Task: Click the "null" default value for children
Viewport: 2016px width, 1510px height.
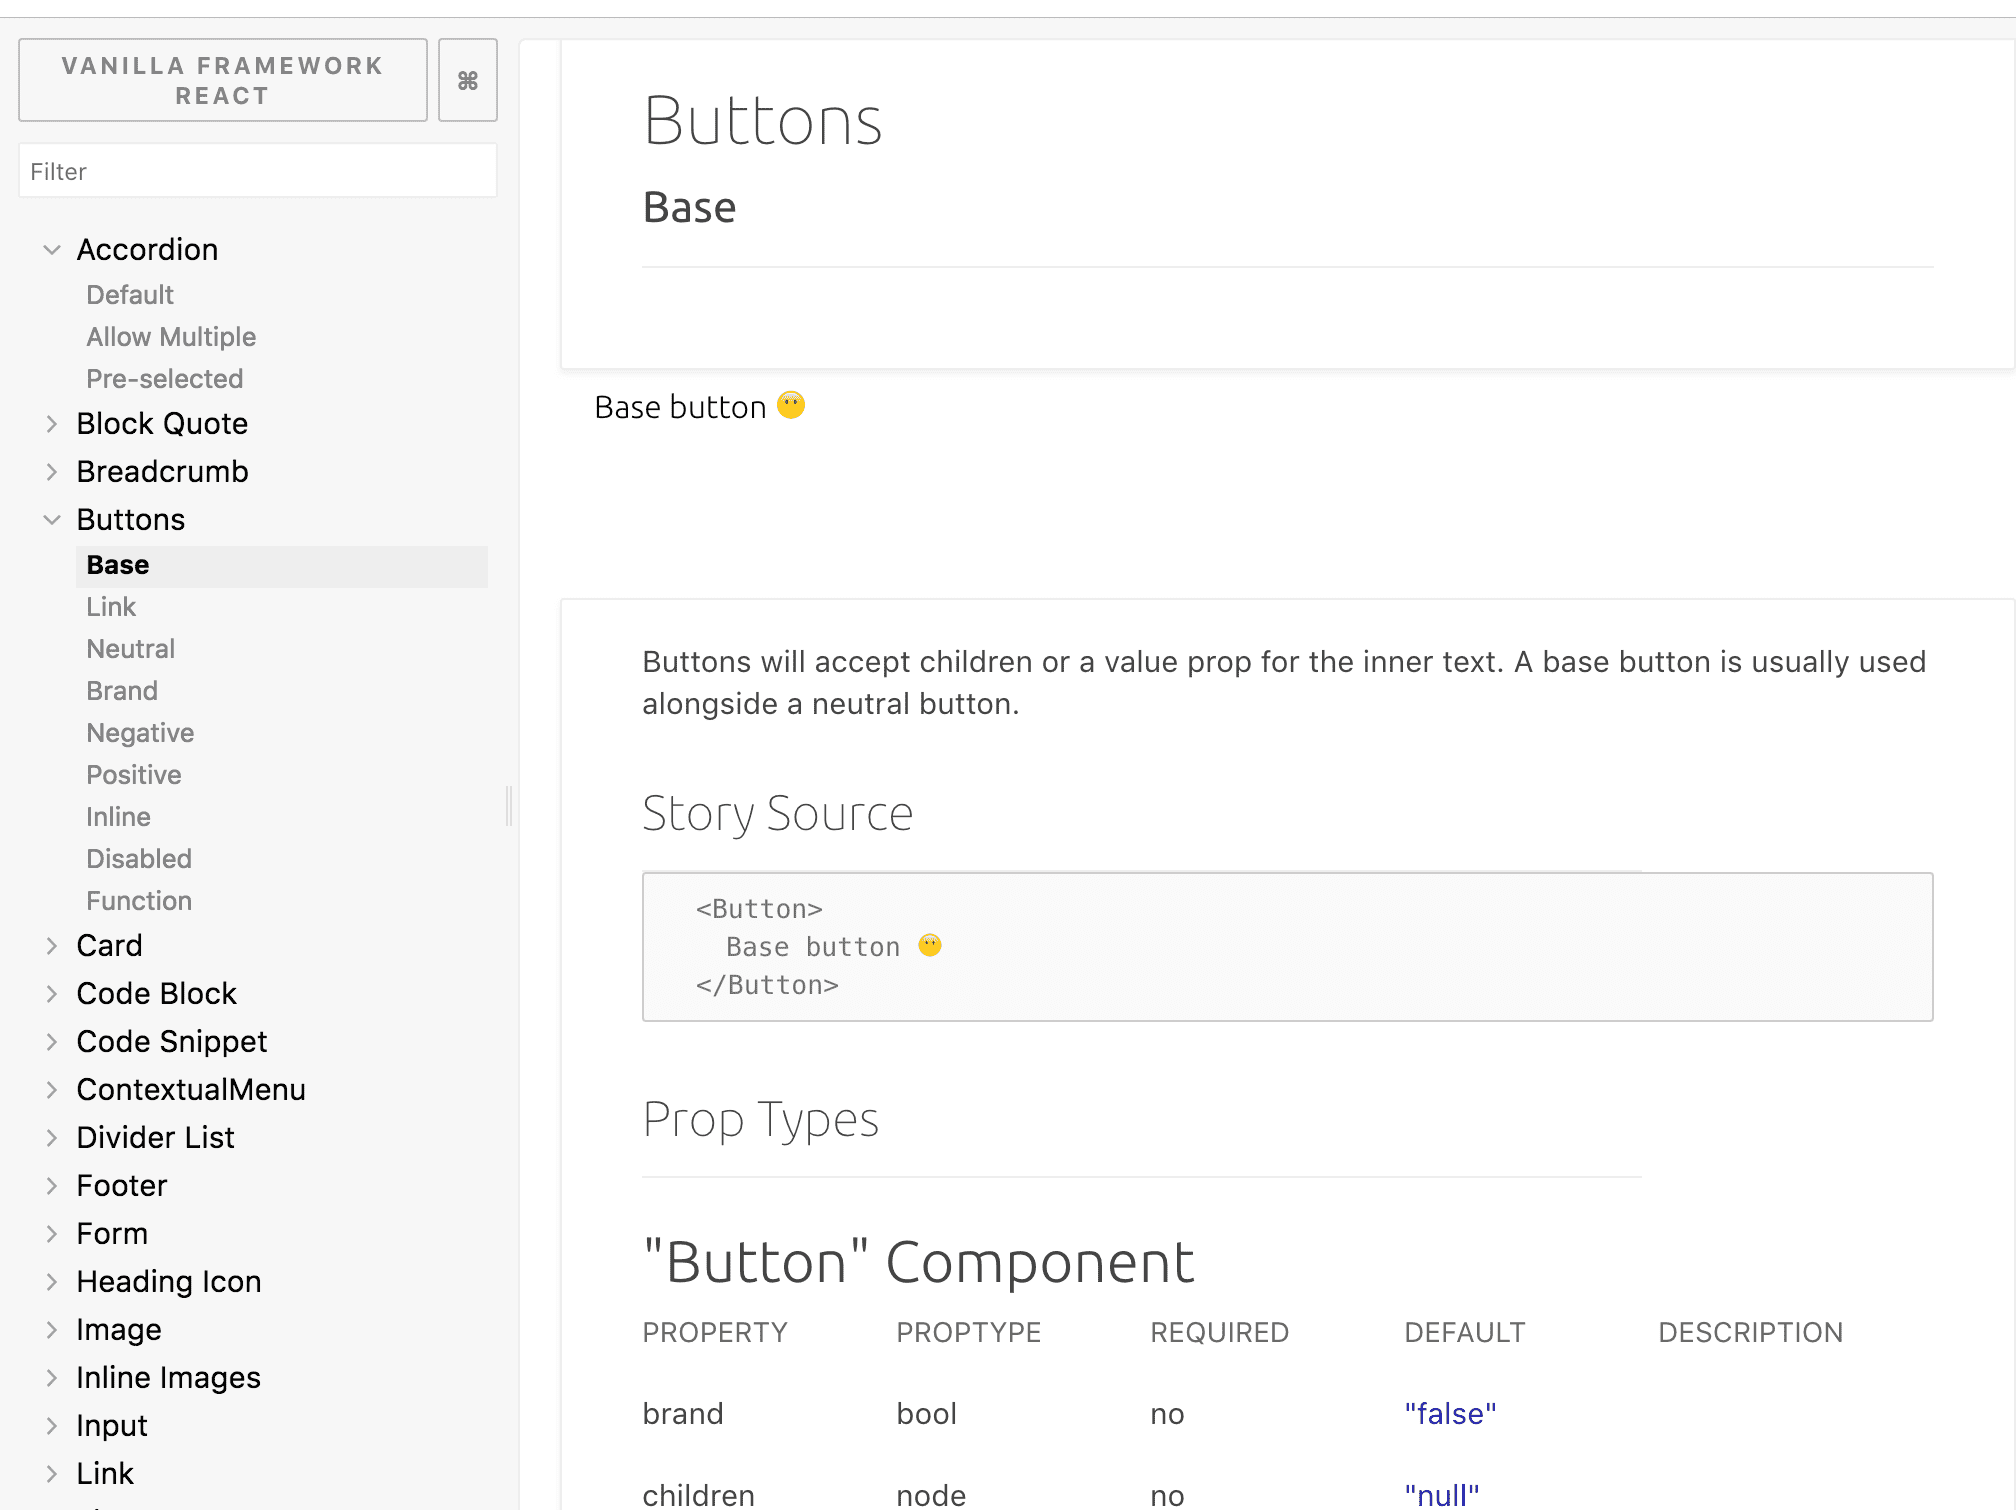Action: point(1441,1495)
